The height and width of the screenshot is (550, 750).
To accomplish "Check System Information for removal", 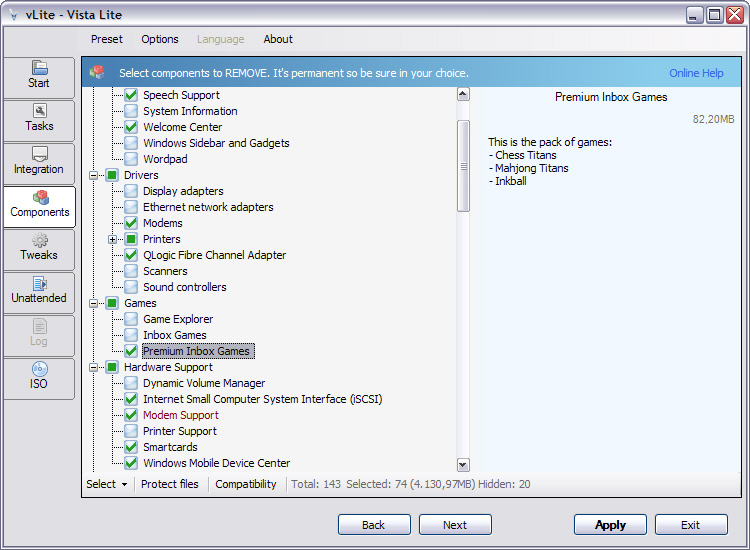I will (131, 111).
